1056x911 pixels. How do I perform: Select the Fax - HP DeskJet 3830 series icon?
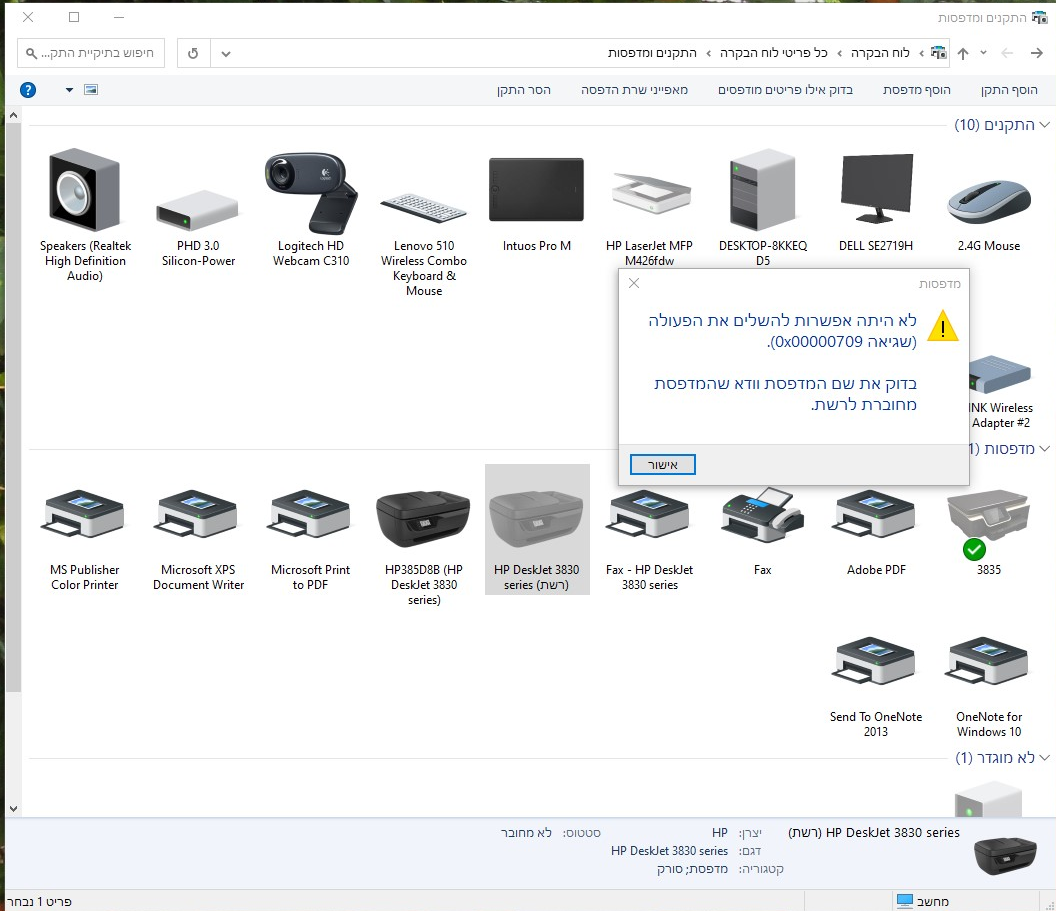pyautogui.click(x=649, y=513)
